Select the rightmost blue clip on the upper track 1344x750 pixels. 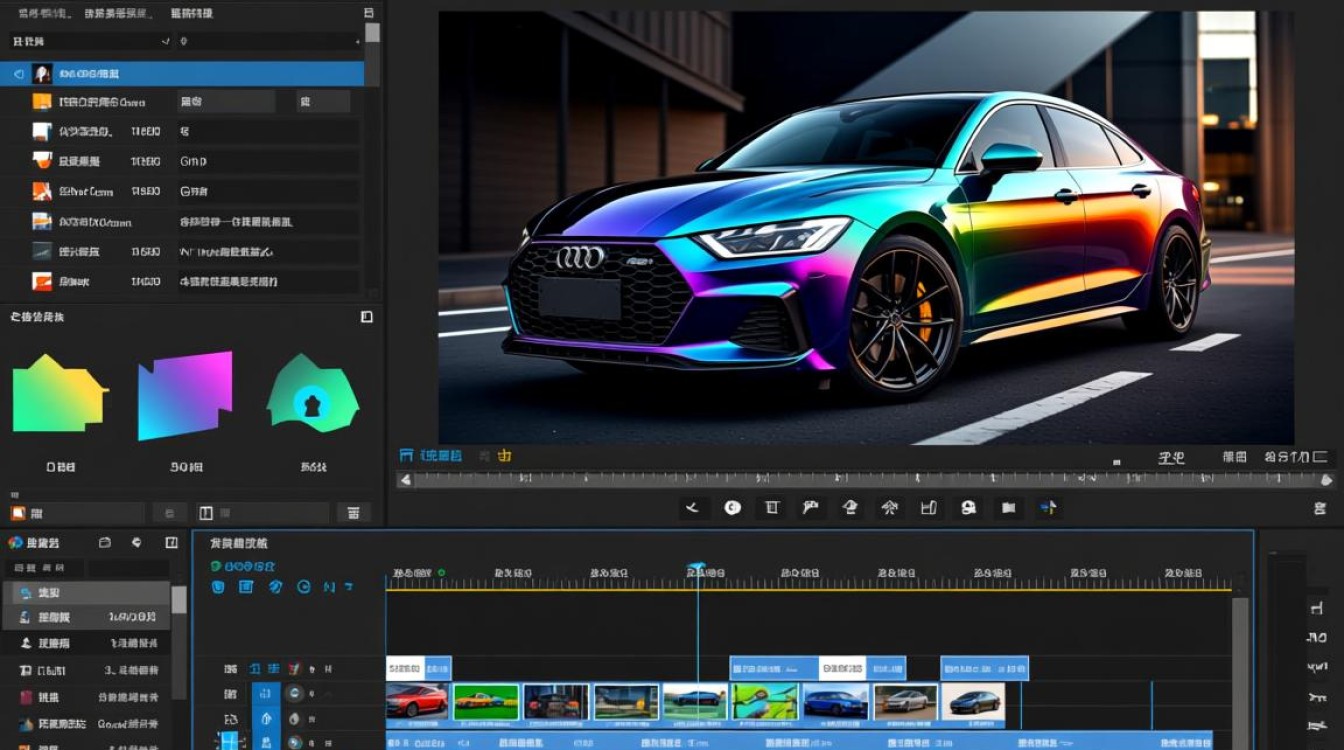tap(984, 668)
